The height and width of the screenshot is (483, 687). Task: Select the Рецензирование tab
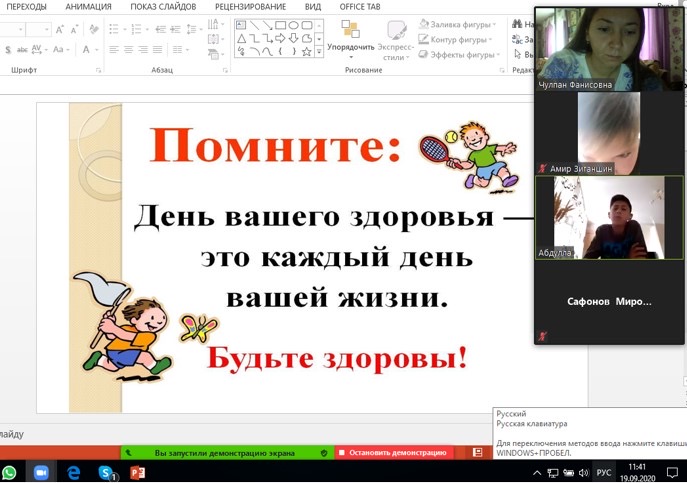(248, 6)
